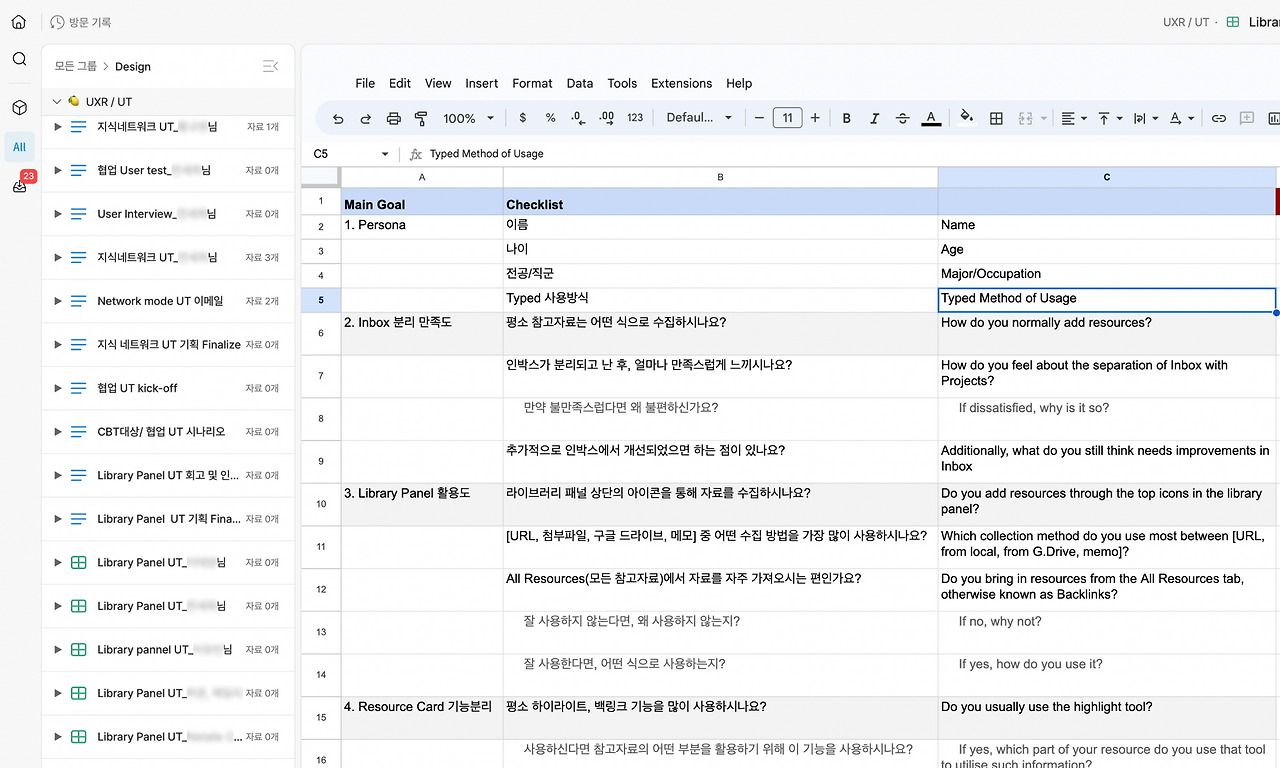Expand the CBT대상/ 협업 UT 시나리오 row

[x=57, y=432]
